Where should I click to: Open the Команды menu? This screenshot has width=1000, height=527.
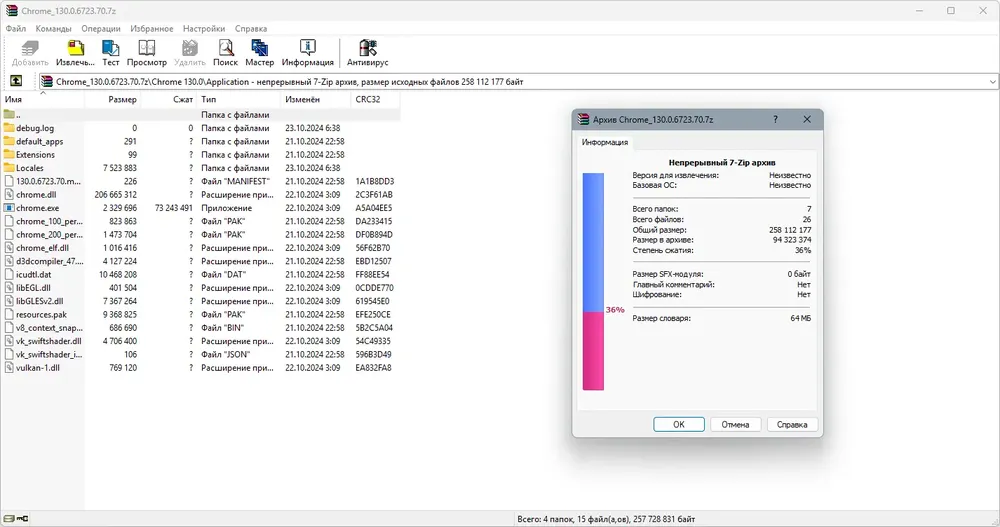click(54, 29)
